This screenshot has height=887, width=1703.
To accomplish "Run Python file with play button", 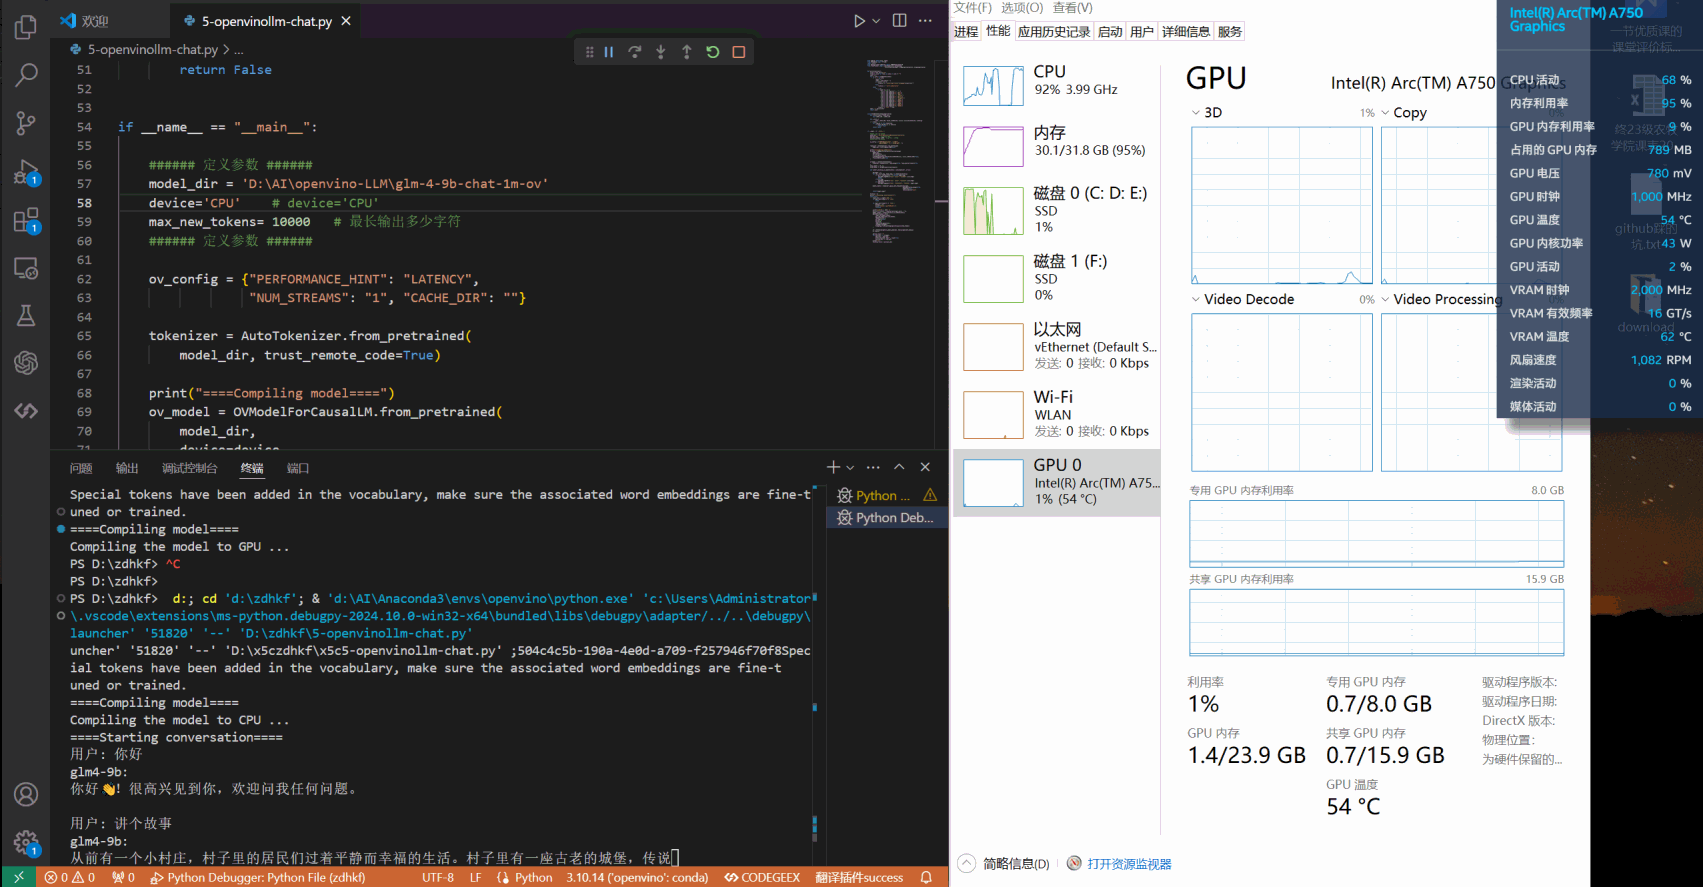I will point(858,20).
